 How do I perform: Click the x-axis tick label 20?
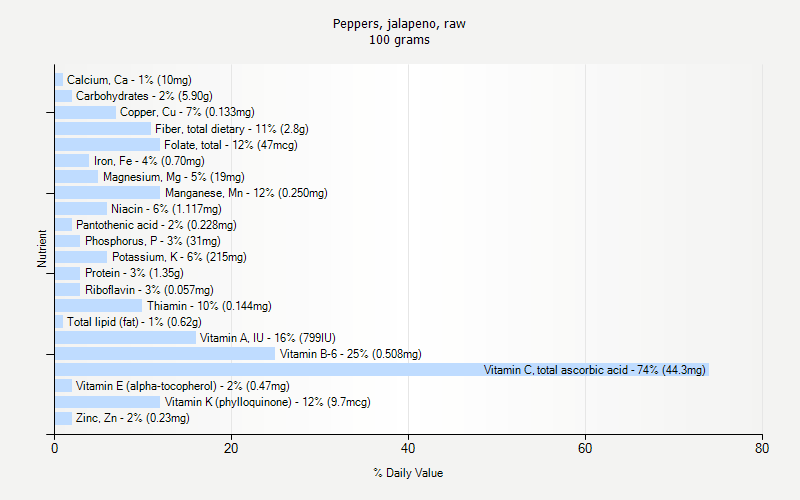point(231,448)
